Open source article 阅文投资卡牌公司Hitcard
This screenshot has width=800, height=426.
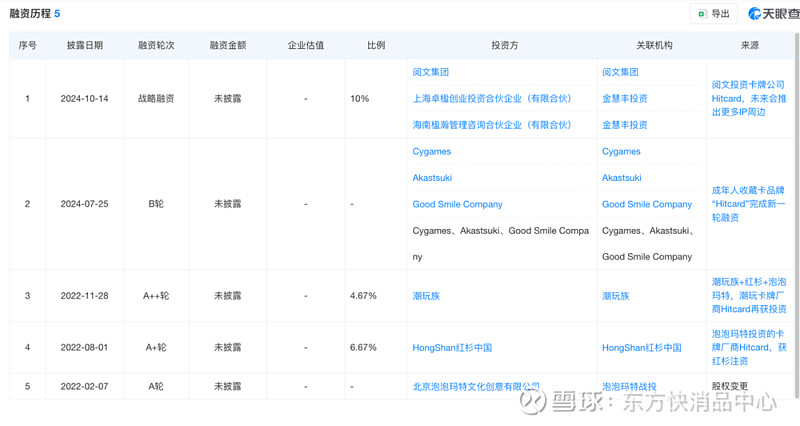tap(748, 98)
